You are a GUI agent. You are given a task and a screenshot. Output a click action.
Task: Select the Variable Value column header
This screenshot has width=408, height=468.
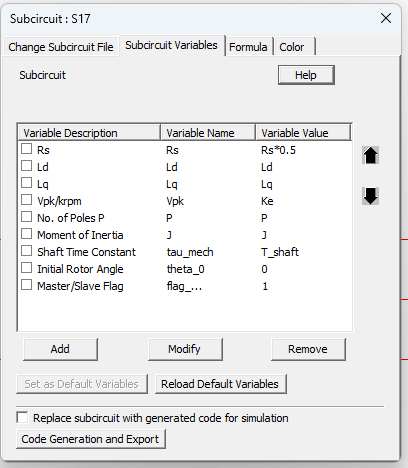[x=303, y=133]
